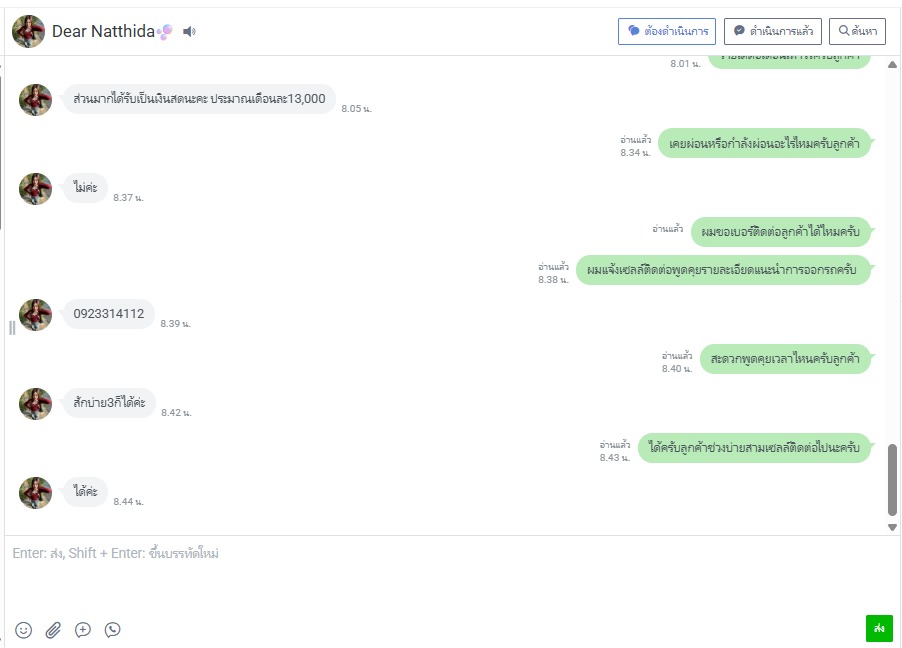Open search with the ค้นหา button
Viewport: 902px width, 648px height.
857,31
